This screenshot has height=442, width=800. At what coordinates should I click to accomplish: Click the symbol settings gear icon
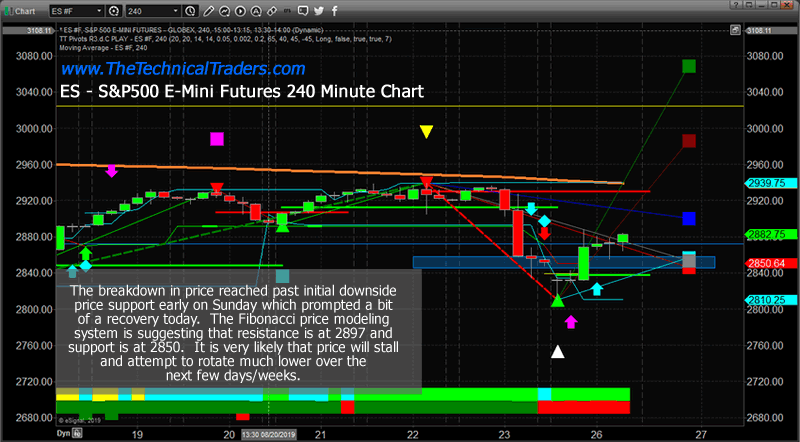[x=114, y=11]
